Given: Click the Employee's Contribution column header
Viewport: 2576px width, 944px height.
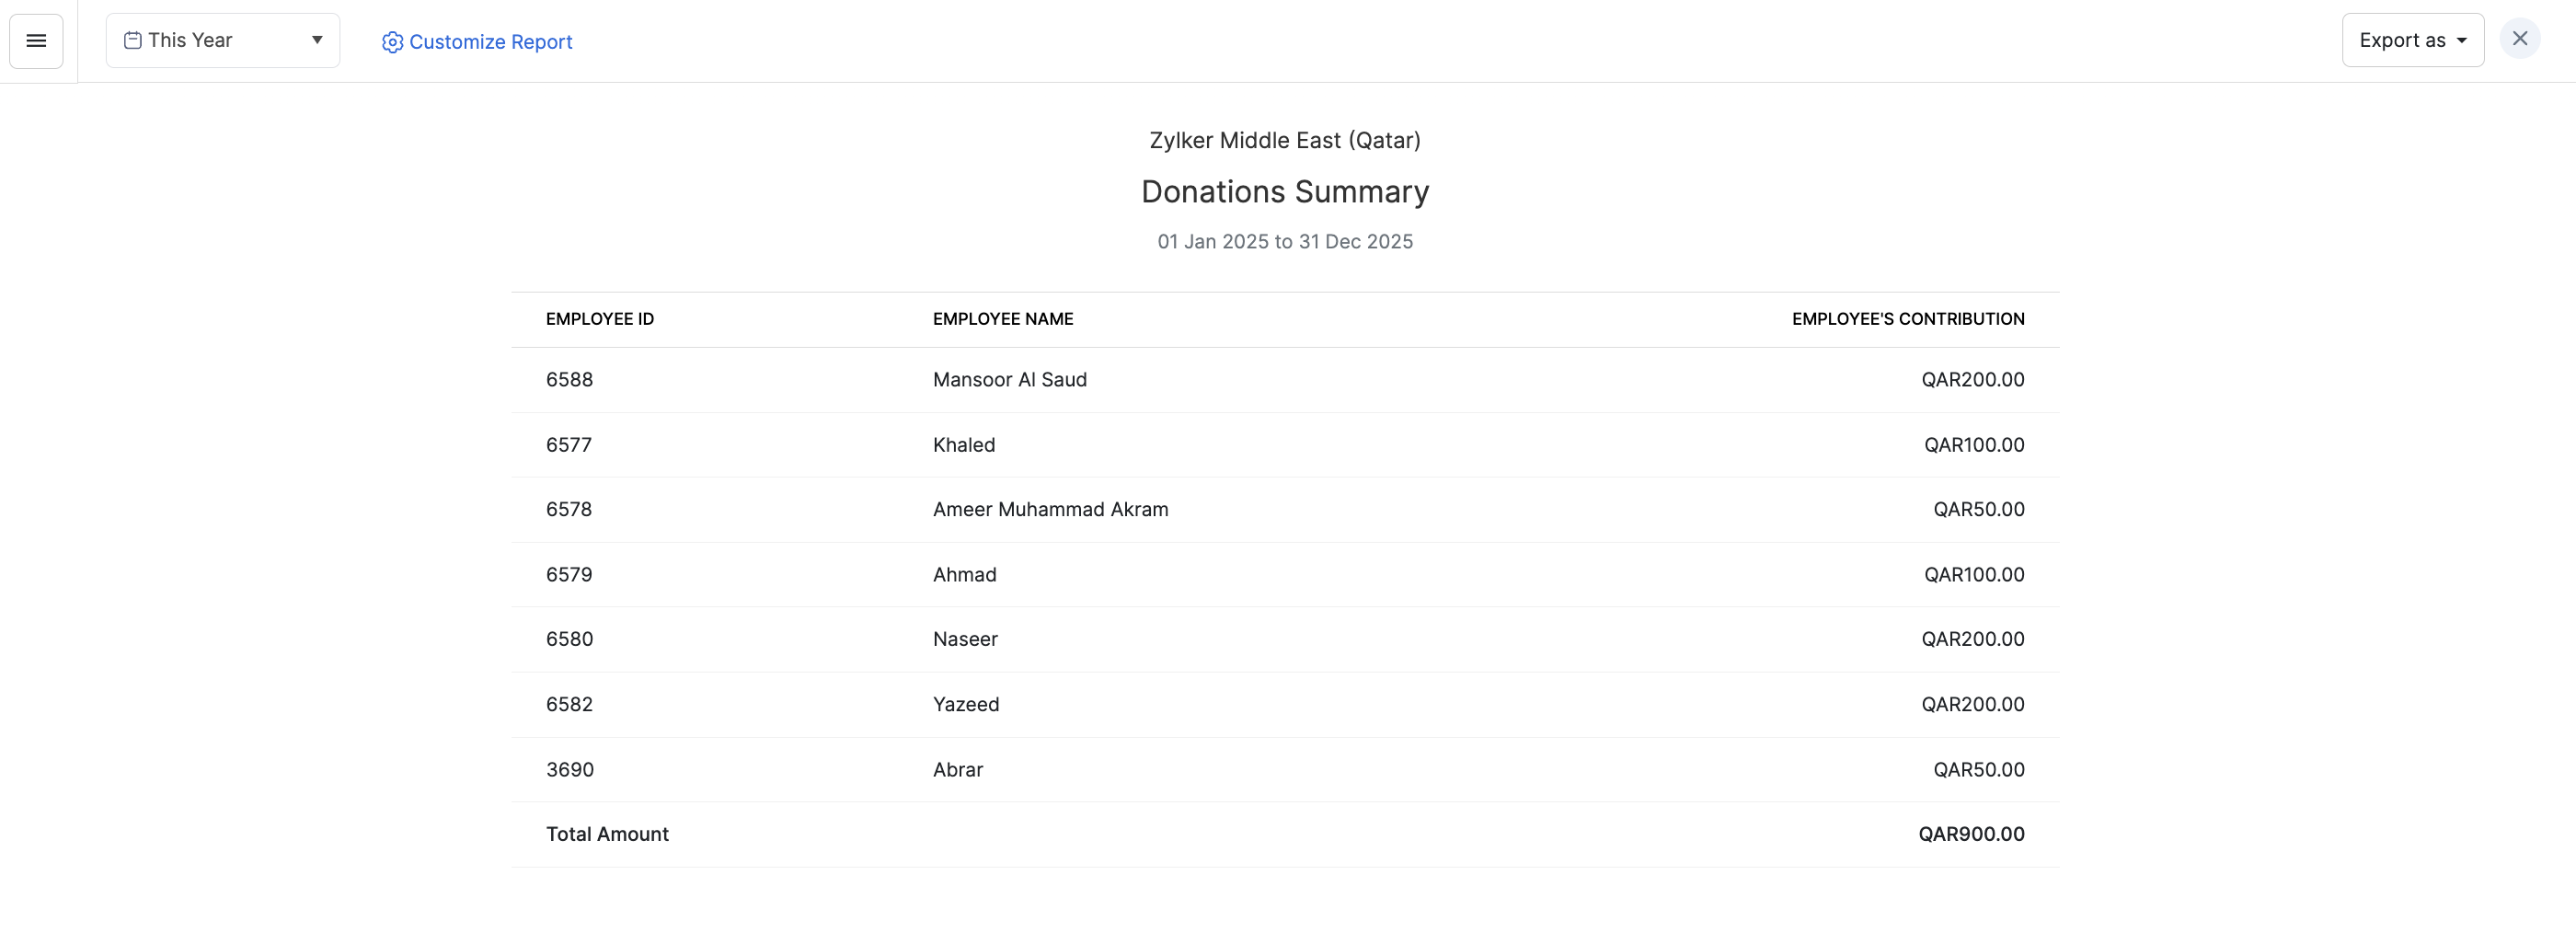Looking at the screenshot, I should click(x=1907, y=319).
